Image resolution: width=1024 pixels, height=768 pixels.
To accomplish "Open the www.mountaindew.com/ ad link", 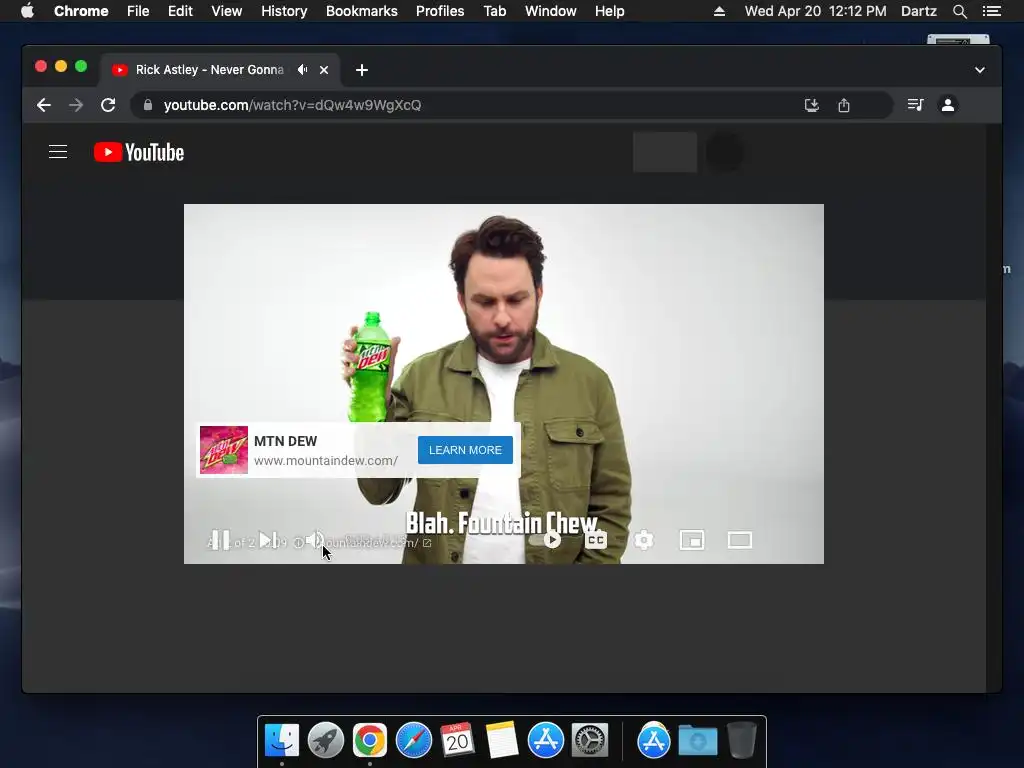I will tap(326, 460).
